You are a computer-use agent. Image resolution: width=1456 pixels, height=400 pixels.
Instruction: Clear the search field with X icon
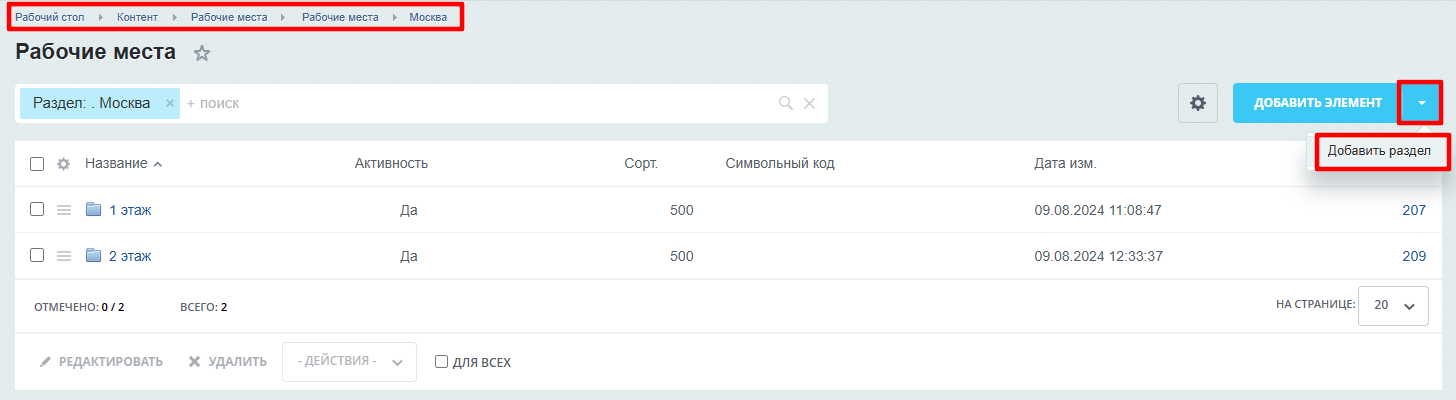click(x=810, y=103)
